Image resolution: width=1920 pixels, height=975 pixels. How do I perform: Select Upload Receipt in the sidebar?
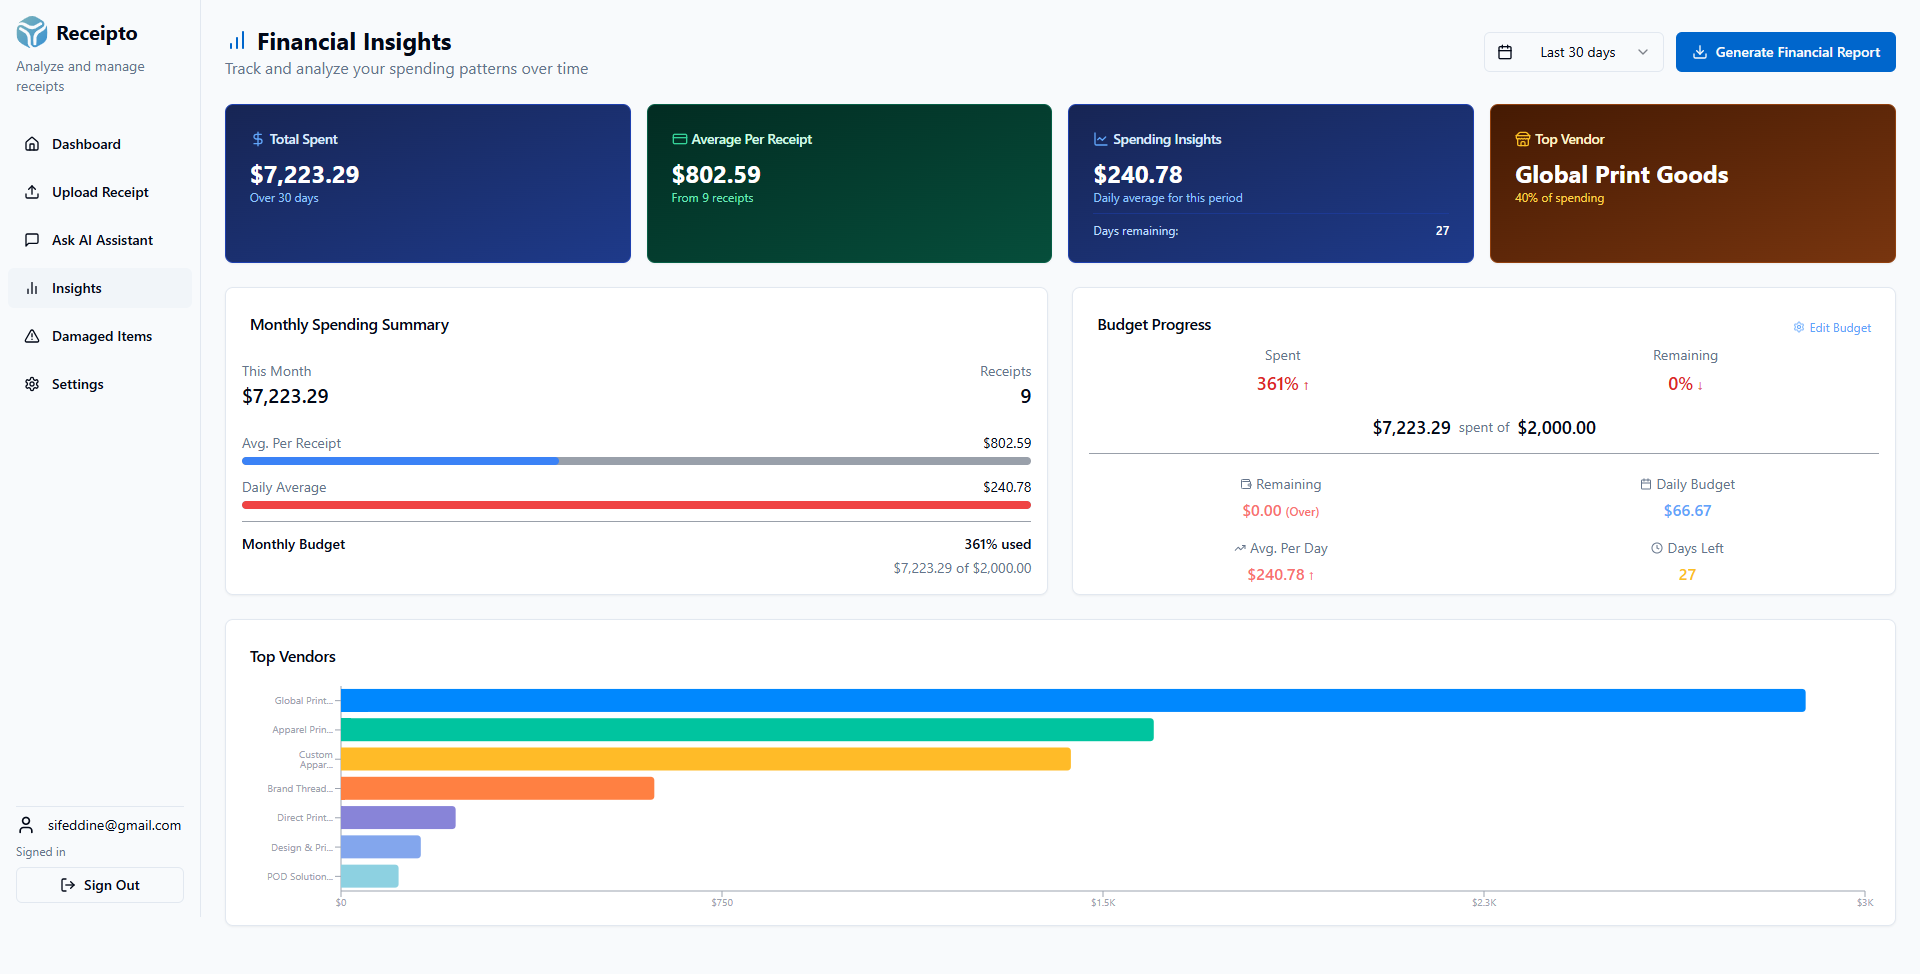(x=100, y=192)
